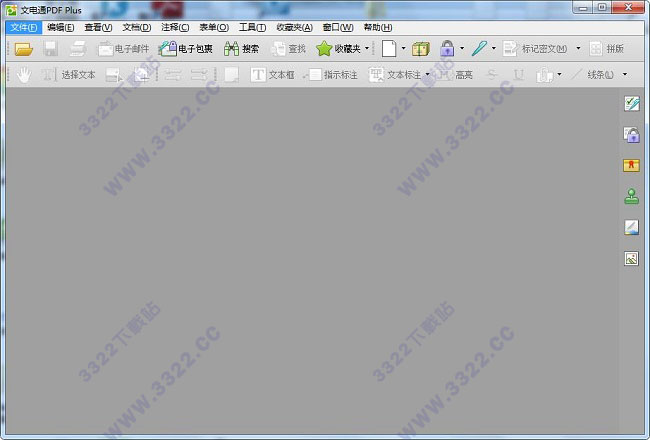Click the 文电通PDF Plus app icon in title bar
This screenshot has width=650, height=440.
click(11, 10)
